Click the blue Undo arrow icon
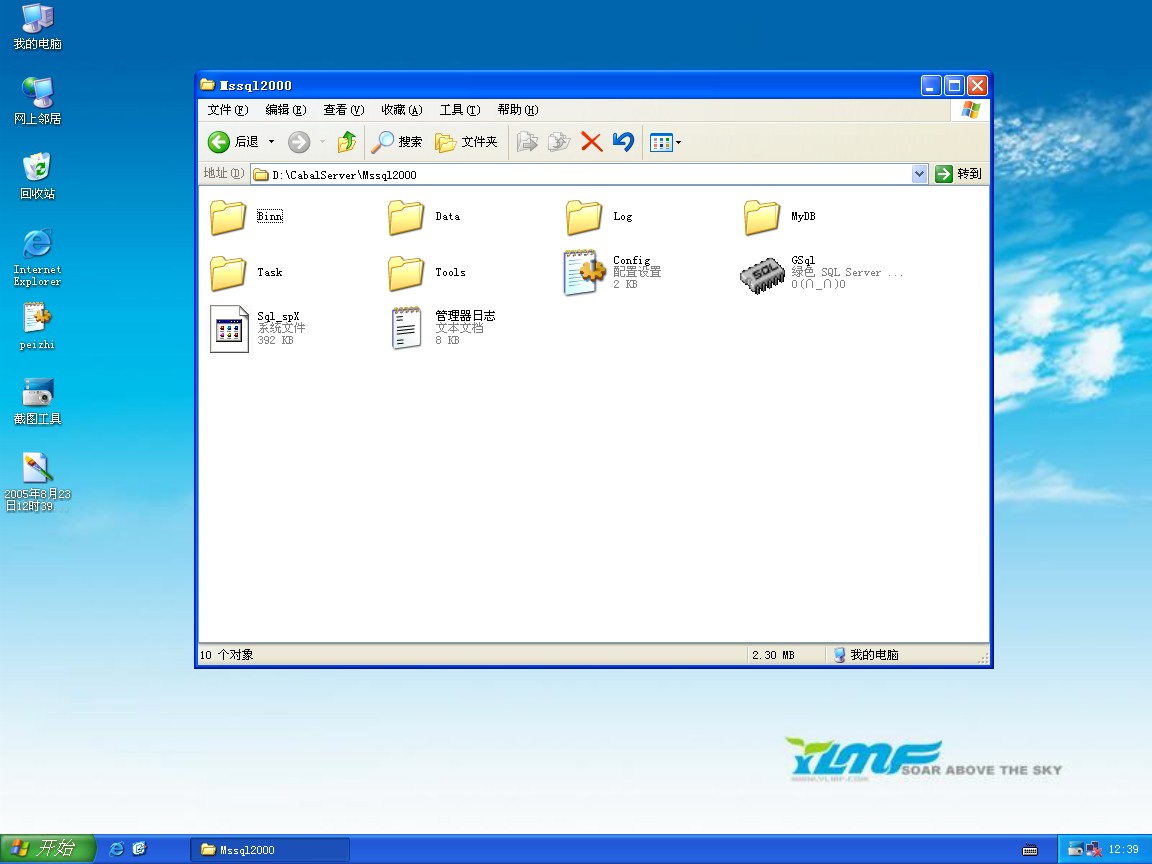The height and width of the screenshot is (864, 1152). (623, 142)
